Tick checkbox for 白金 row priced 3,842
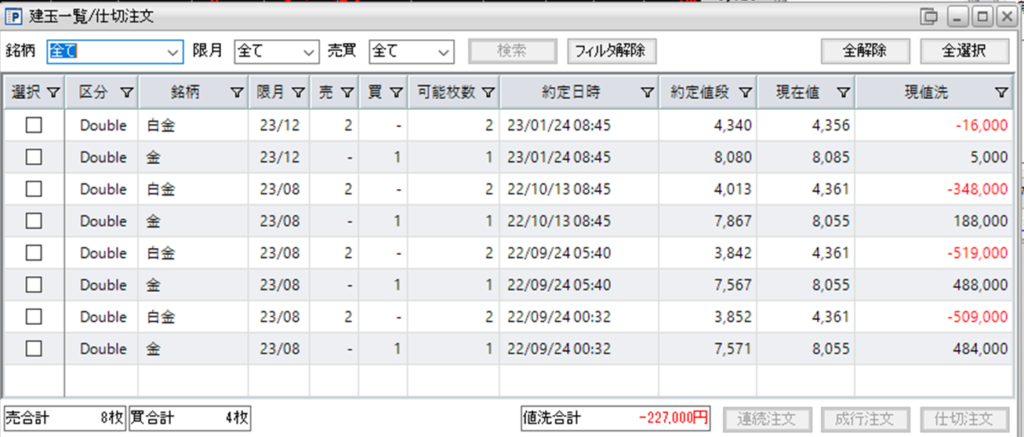 coord(33,253)
